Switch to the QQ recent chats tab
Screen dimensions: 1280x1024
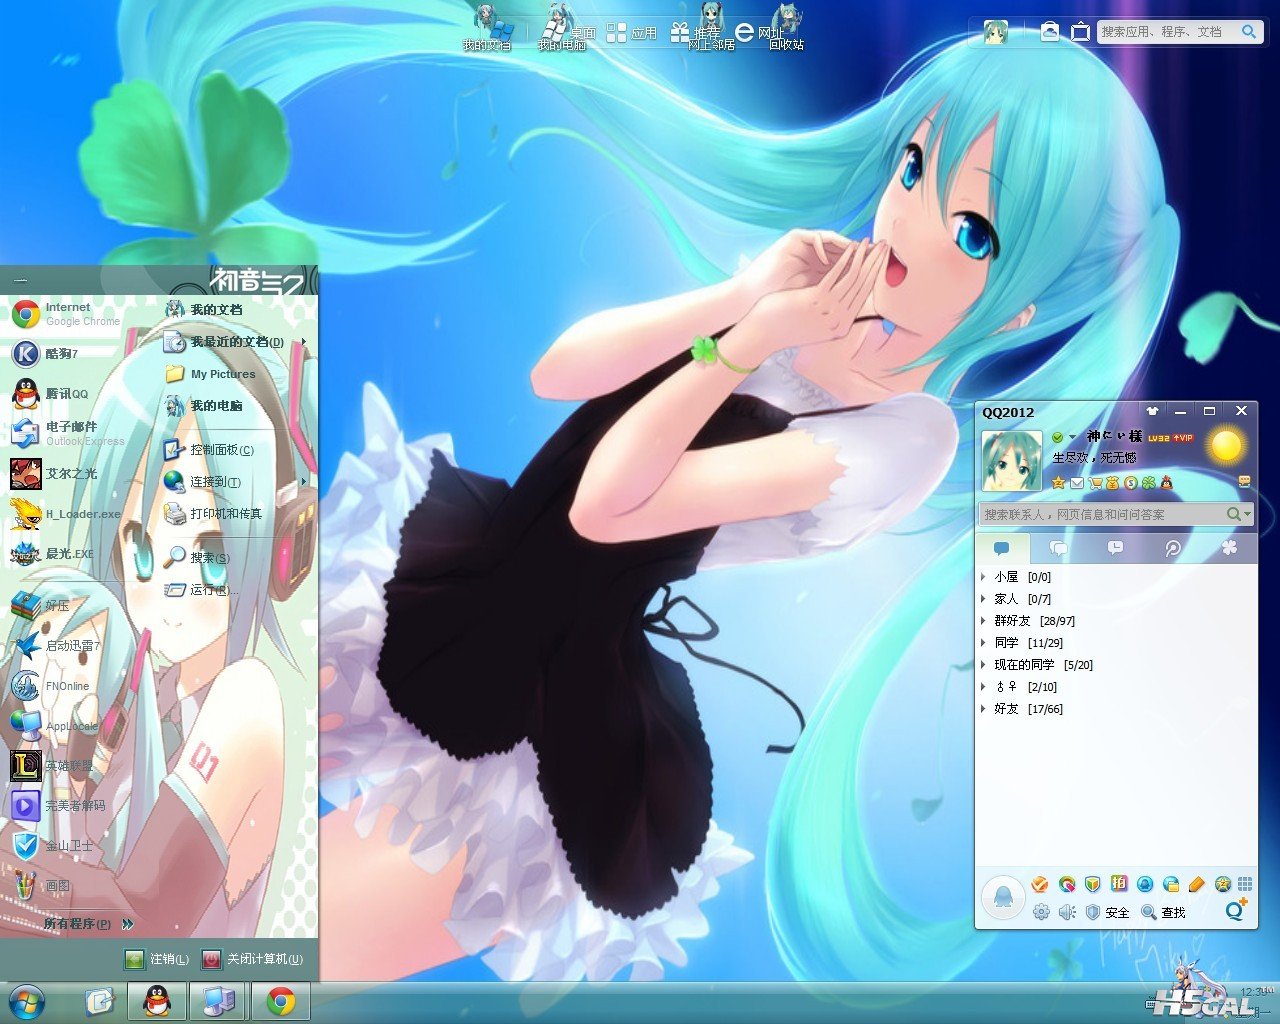pyautogui.click(x=1115, y=548)
